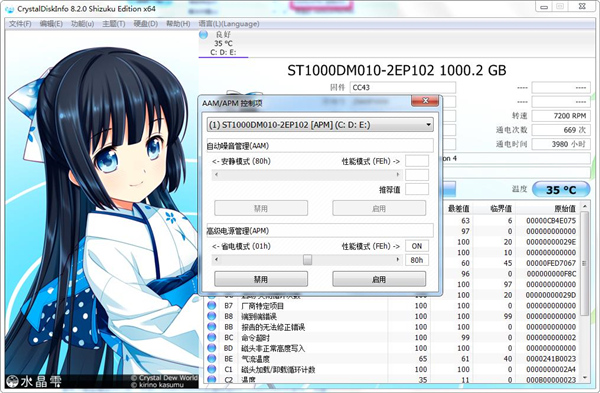Click the status orb on row B8
Screen dimensions: 600x393
[211, 316]
